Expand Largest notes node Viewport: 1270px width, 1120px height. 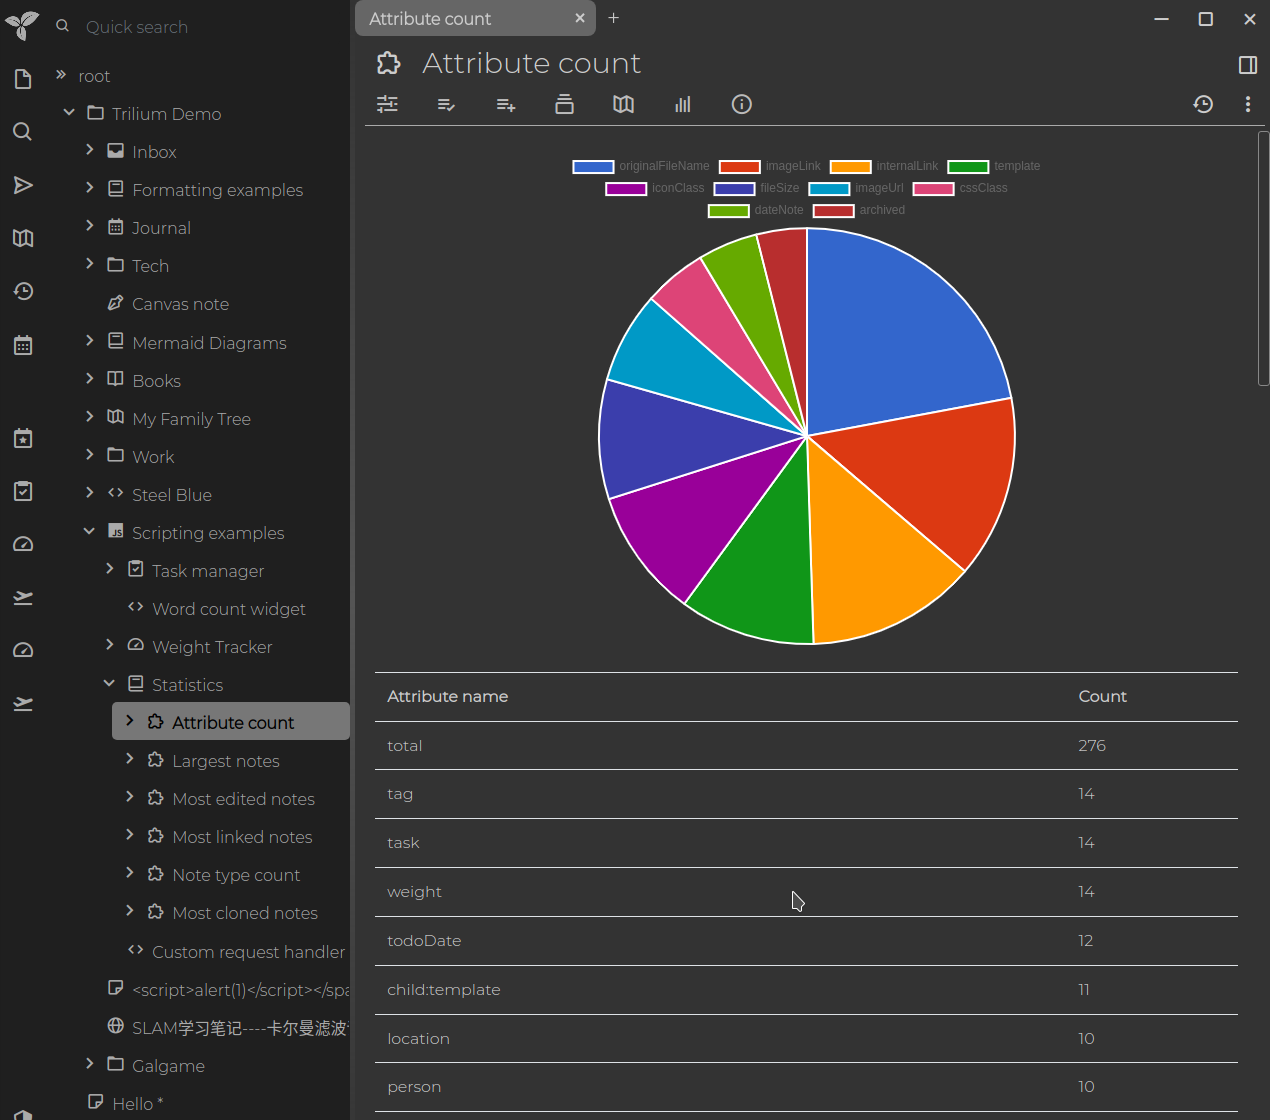point(129,759)
